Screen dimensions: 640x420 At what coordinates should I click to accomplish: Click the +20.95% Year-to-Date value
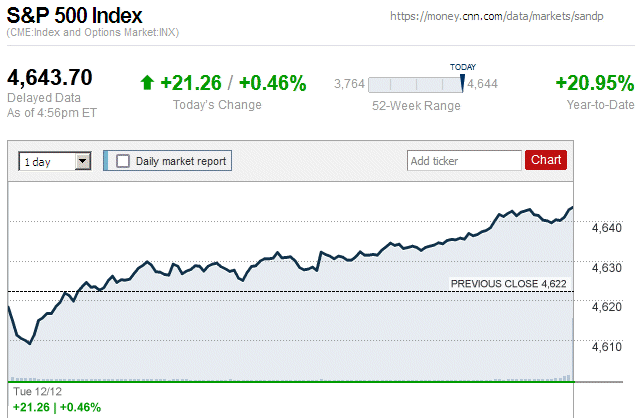tap(594, 83)
